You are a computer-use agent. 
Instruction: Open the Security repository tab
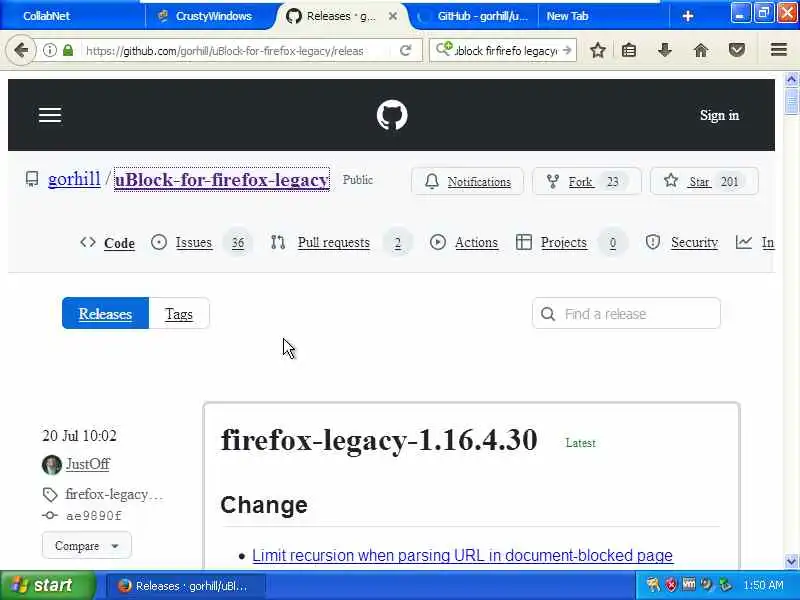pos(682,242)
